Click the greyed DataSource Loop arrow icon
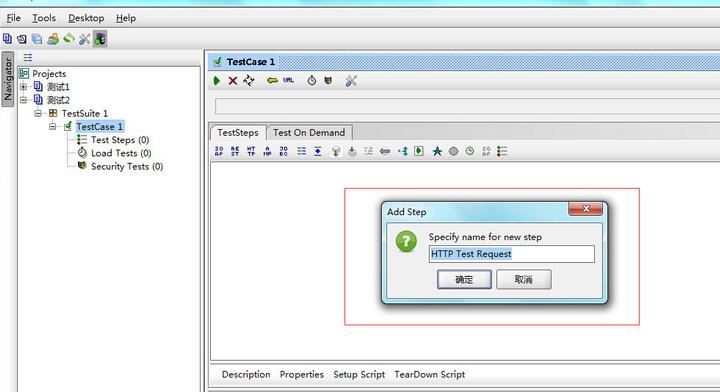This screenshot has height=392, width=720. point(385,151)
